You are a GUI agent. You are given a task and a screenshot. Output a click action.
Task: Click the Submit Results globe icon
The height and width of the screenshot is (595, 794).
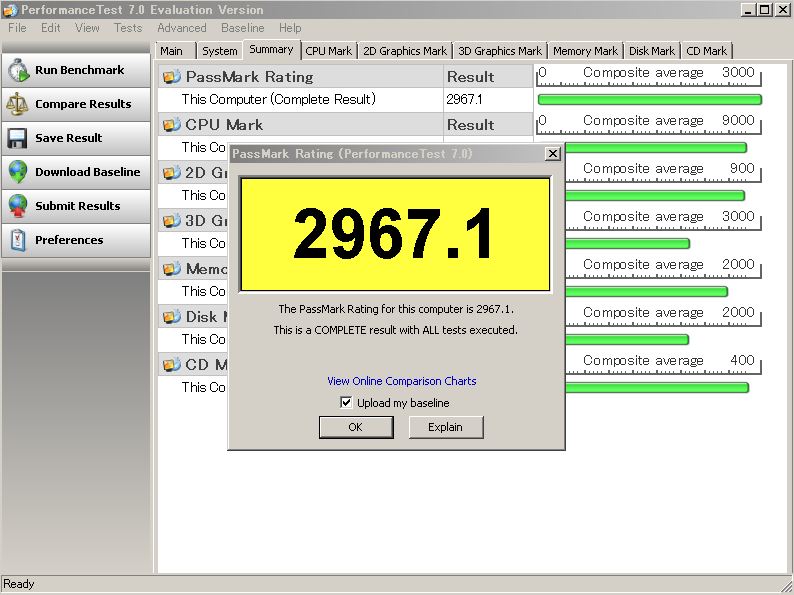tap(18, 206)
